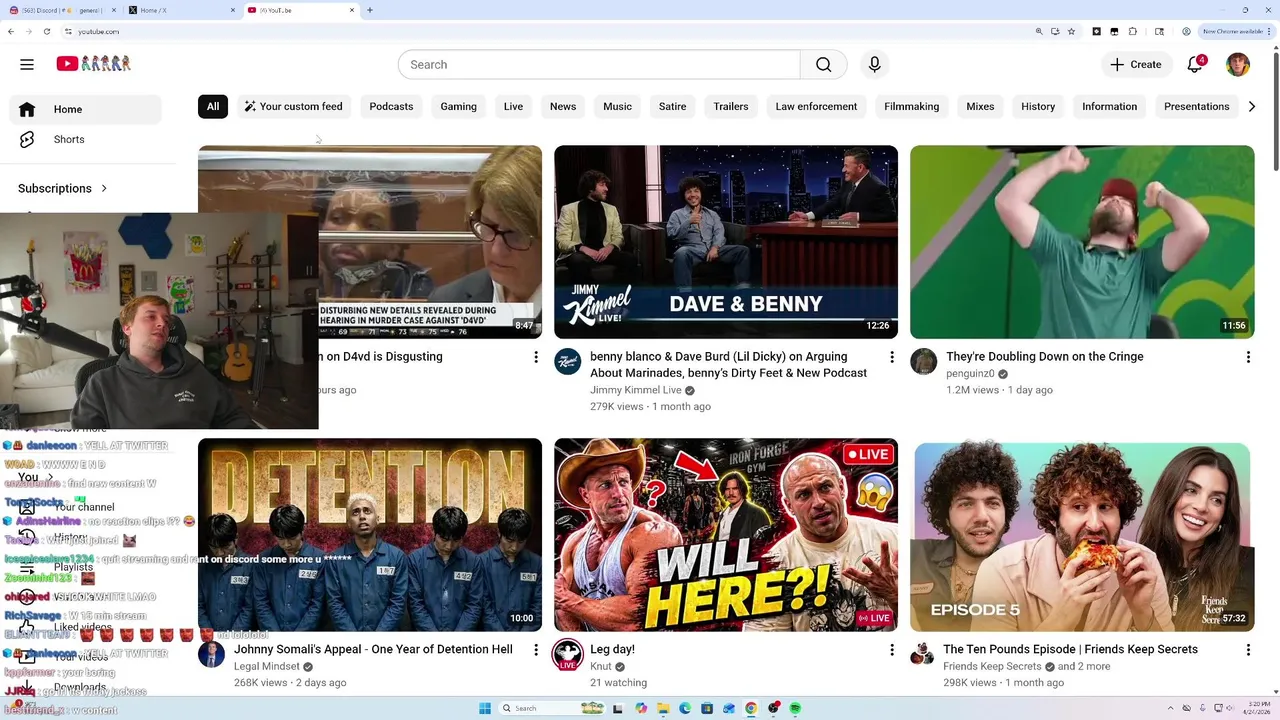Image resolution: width=1280 pixels, height=720 pixels.
Task: Open options for D4vd is Disgusting video
Action: tap(536, 357)
